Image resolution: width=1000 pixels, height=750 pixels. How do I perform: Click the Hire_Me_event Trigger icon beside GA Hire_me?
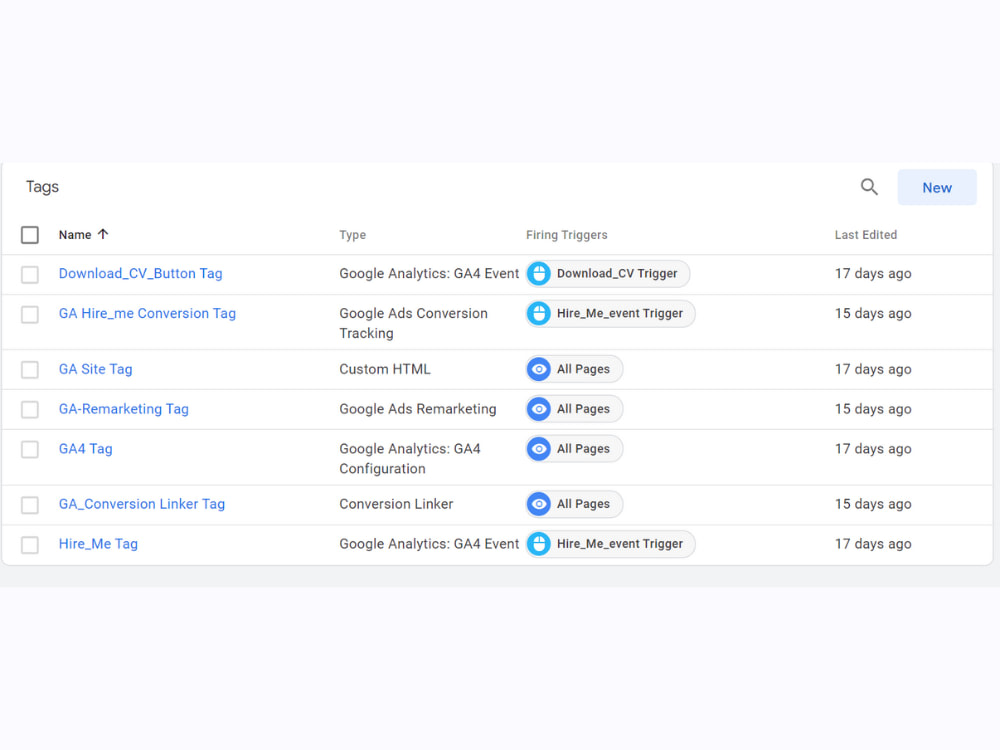538,313
